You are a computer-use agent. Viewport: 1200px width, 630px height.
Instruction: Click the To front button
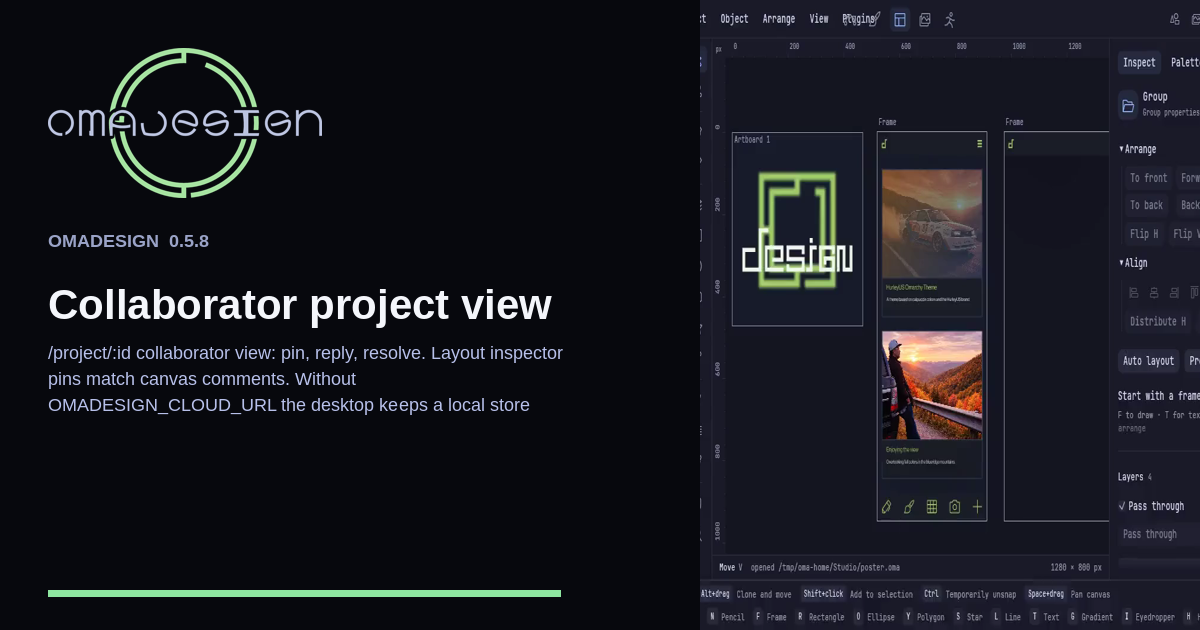(1148, 178)
